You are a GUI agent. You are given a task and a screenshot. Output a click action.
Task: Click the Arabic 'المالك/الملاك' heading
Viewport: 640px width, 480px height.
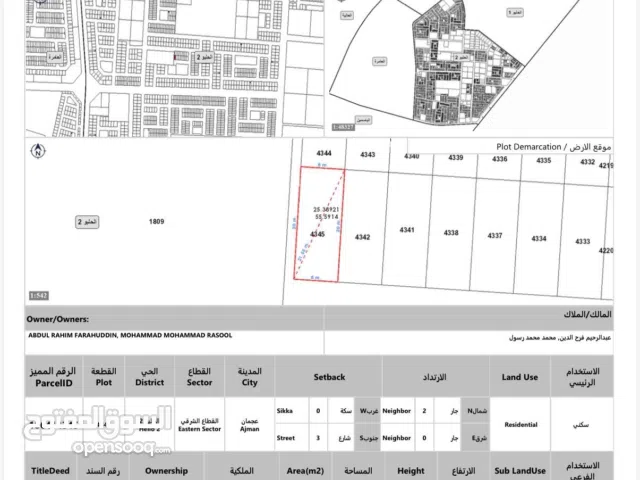(x=587, y=314)
